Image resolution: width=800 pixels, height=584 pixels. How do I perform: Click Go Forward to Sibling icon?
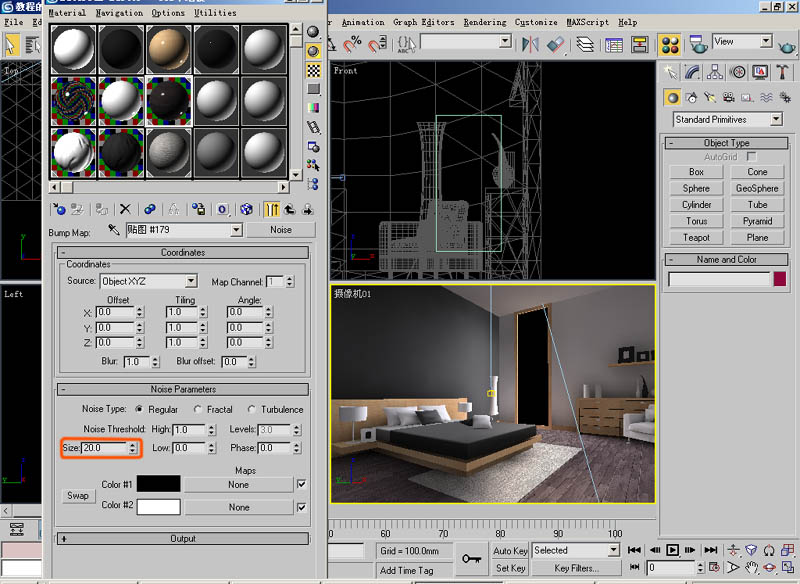(308, 209)
